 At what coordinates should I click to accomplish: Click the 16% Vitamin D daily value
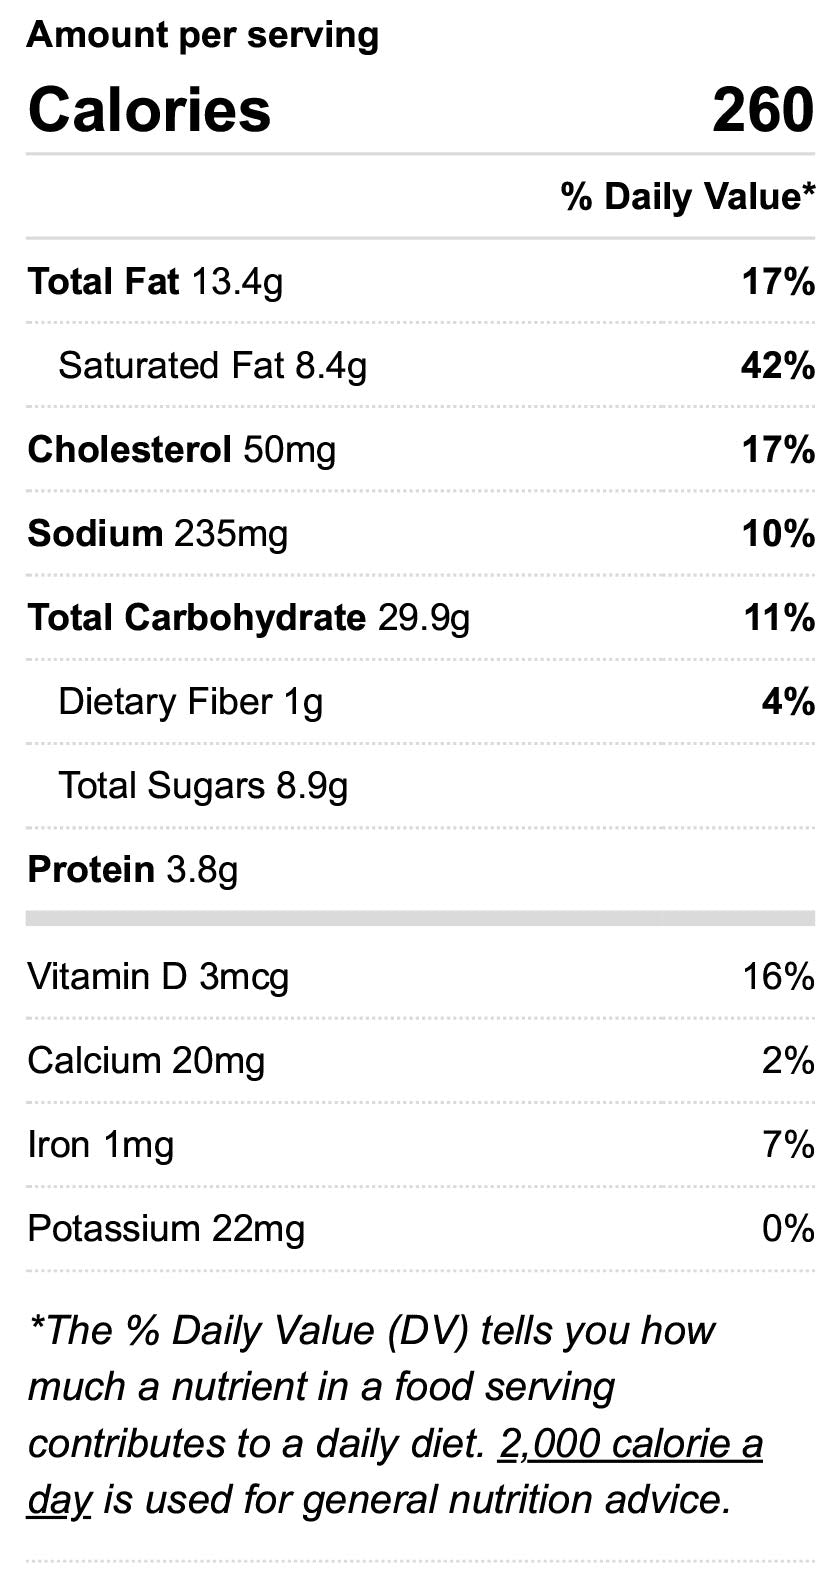[778, 976]
